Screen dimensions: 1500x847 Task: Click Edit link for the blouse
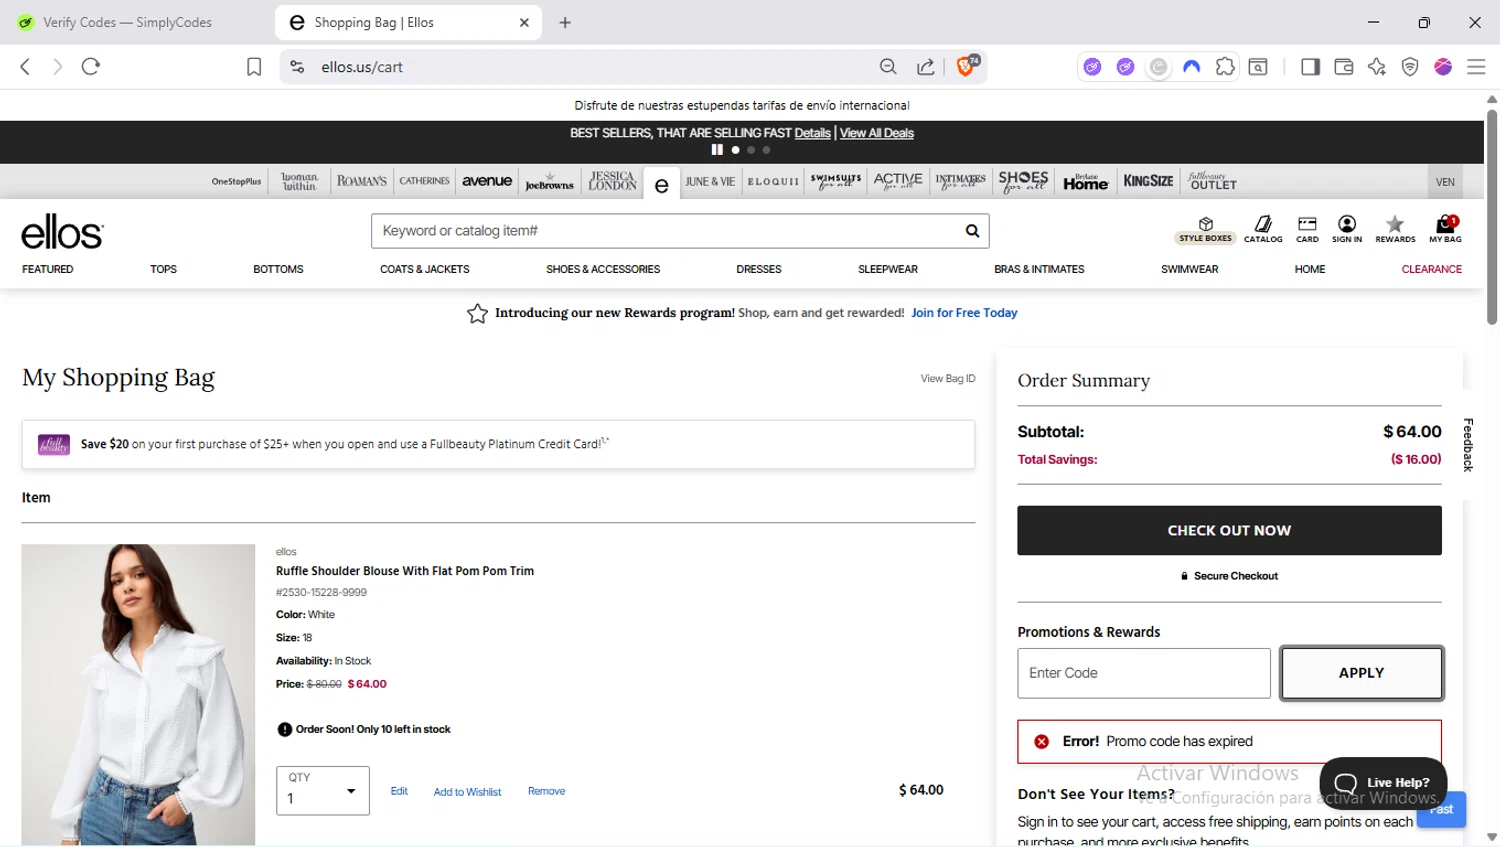[399, 791]
